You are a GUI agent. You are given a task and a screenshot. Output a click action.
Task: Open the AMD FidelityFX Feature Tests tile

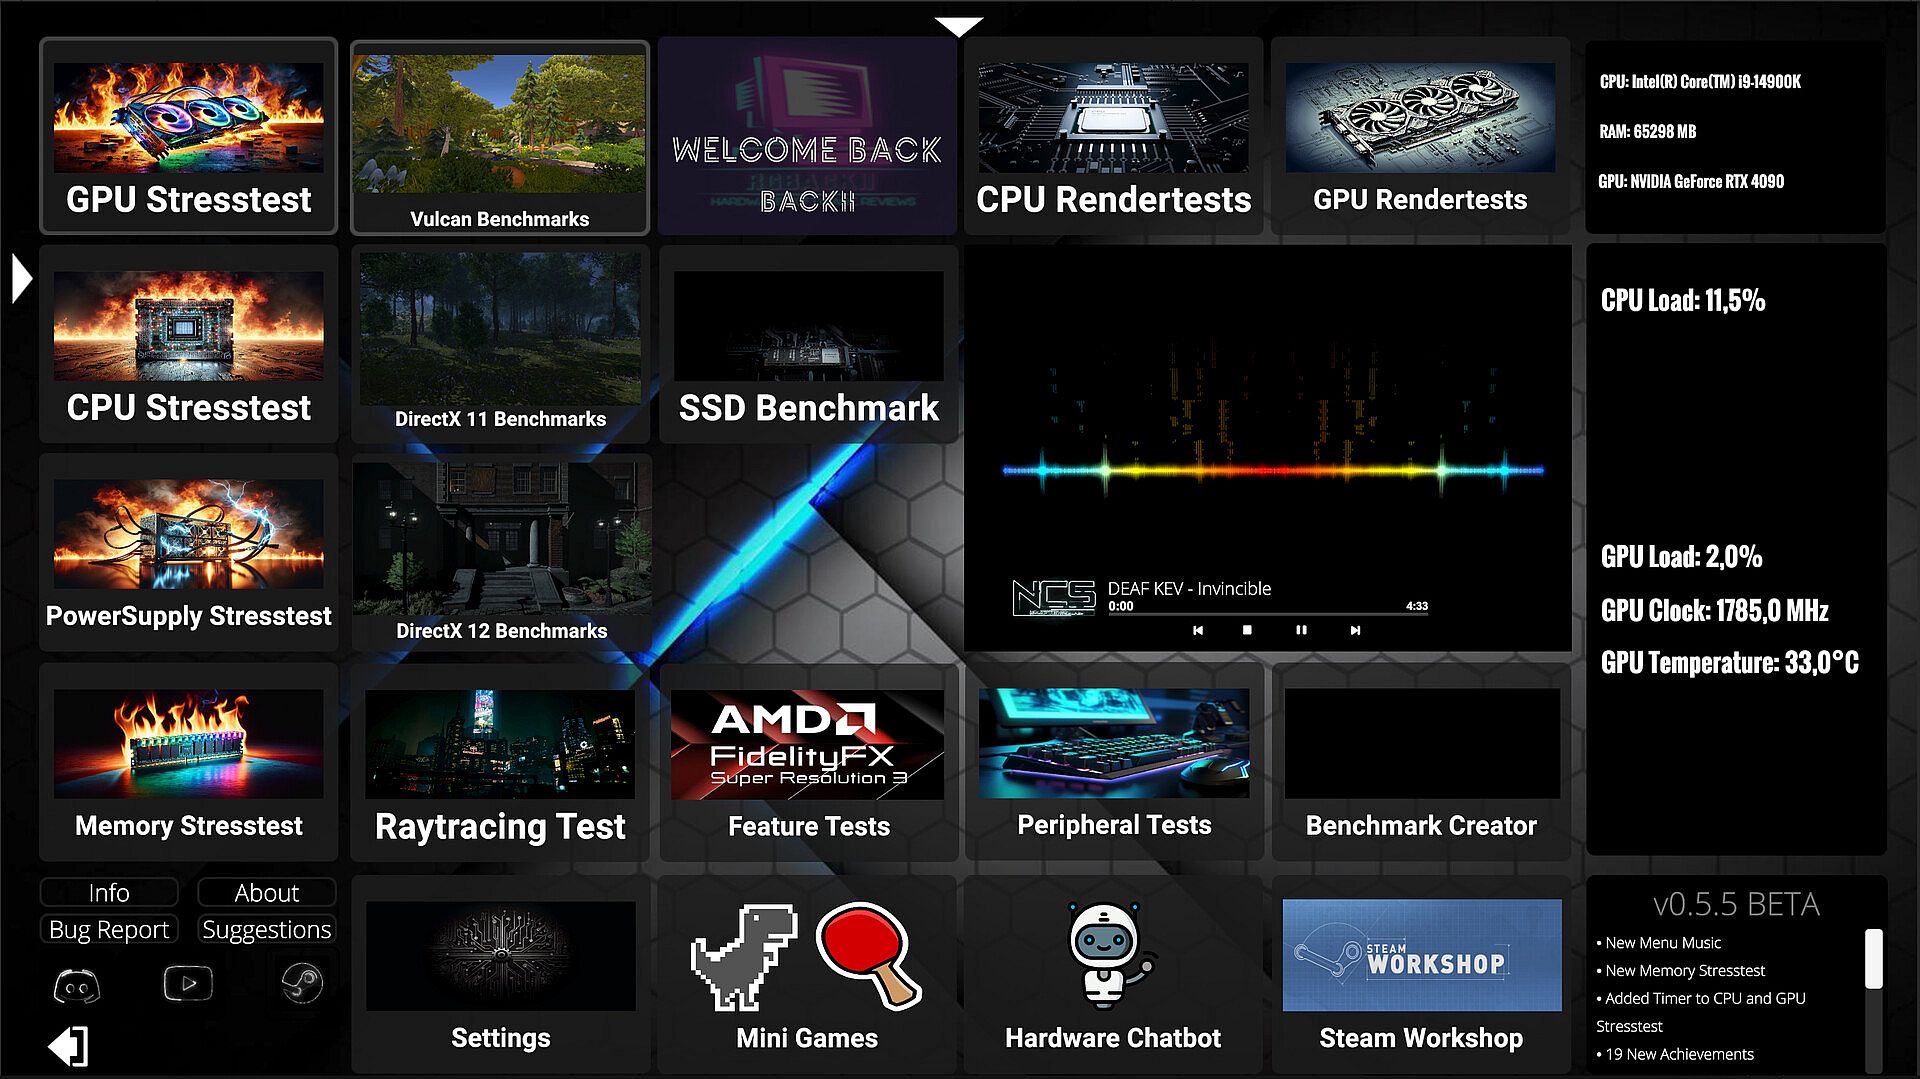click(x=808, y=762)
